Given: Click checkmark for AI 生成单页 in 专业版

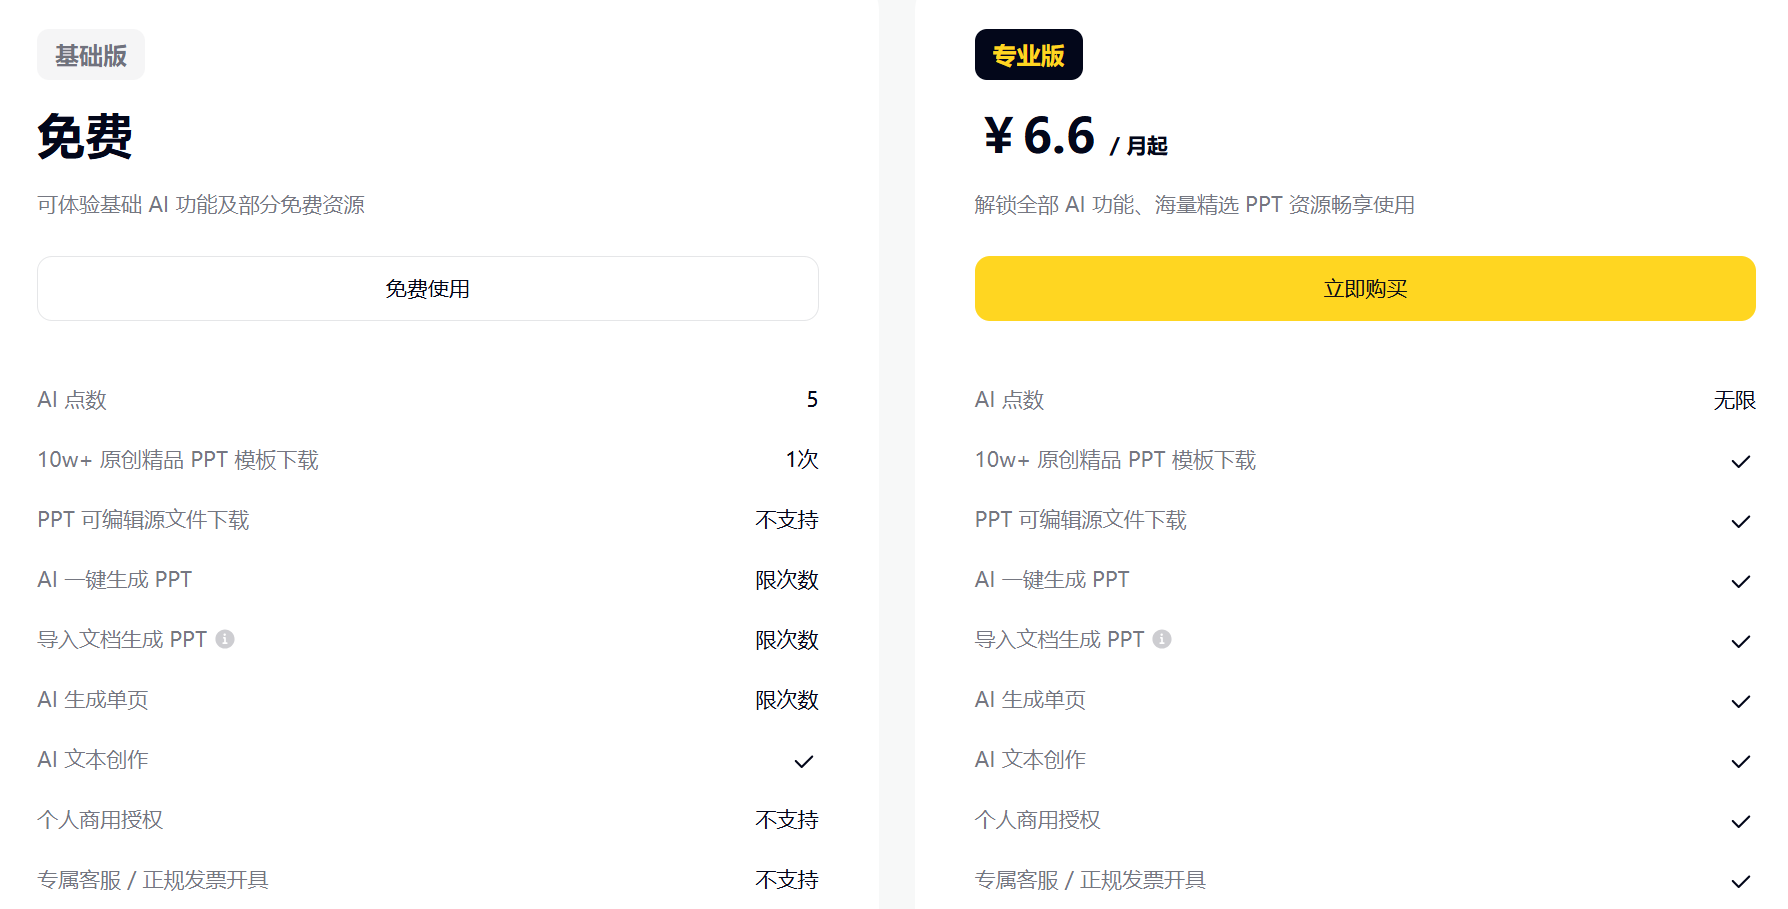Looking at the screenshot, I should tap(1741, 701).
